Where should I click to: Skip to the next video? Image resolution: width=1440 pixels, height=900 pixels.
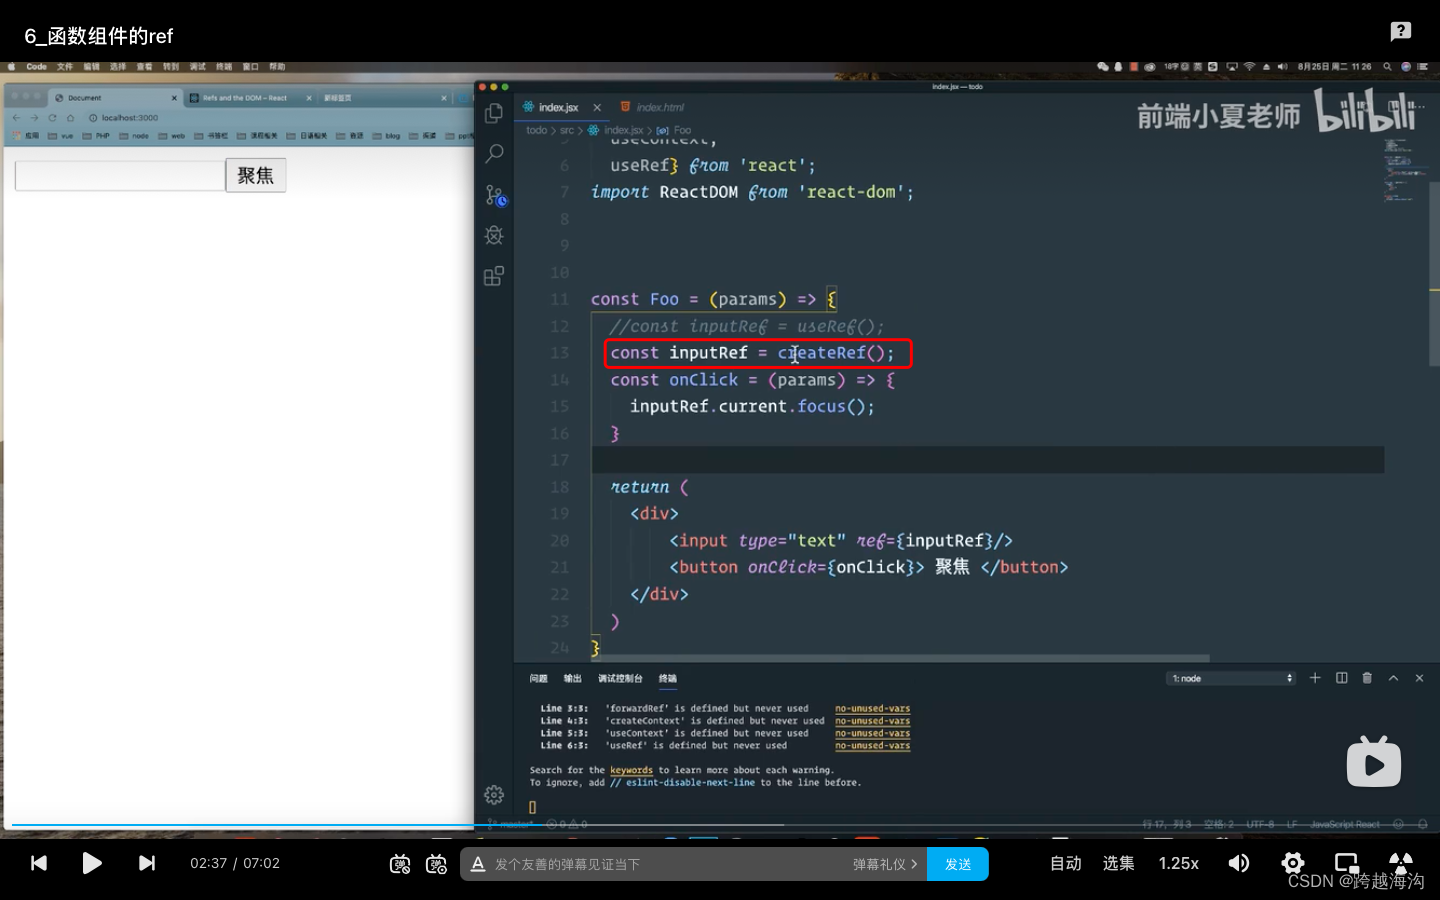pos(147,863)
